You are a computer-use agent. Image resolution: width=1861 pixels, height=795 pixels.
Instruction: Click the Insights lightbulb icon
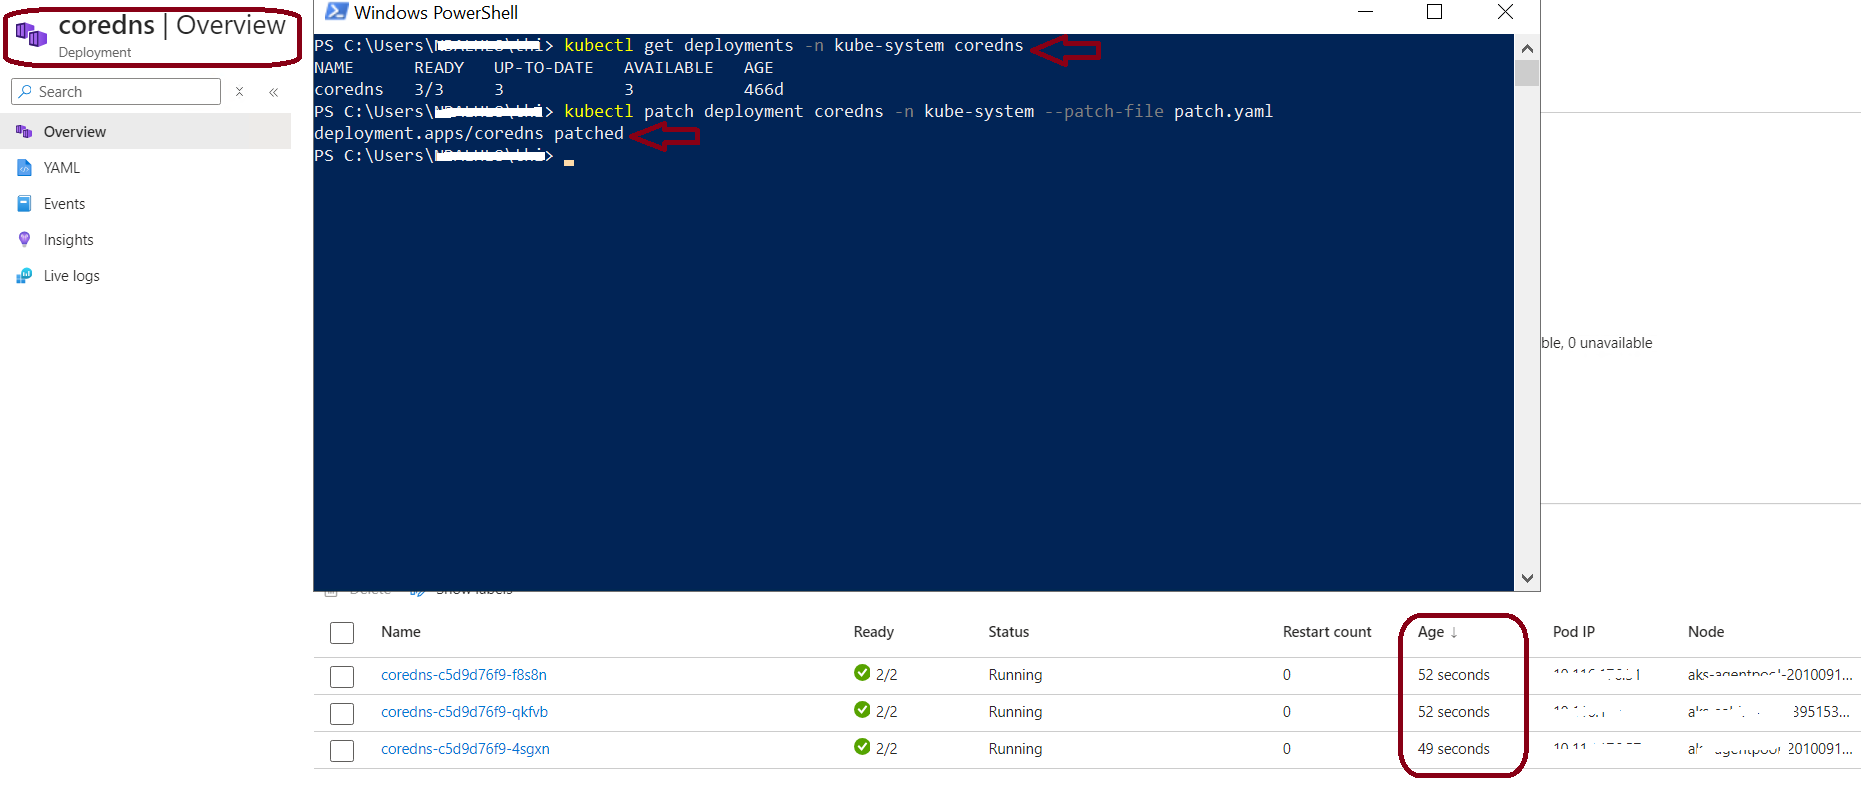pyautogui.click(x=24, y=240)
